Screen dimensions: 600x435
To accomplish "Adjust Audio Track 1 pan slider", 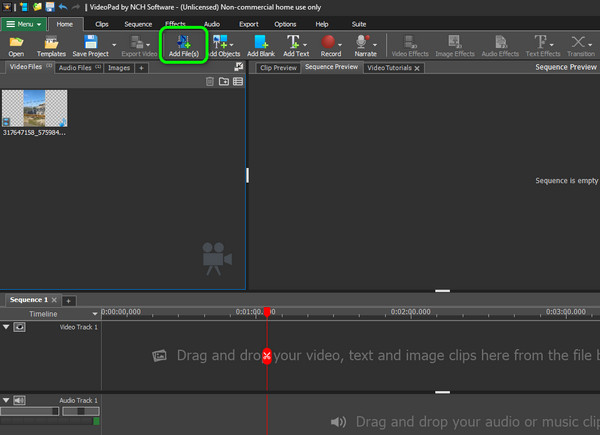I will coord(81,411).
